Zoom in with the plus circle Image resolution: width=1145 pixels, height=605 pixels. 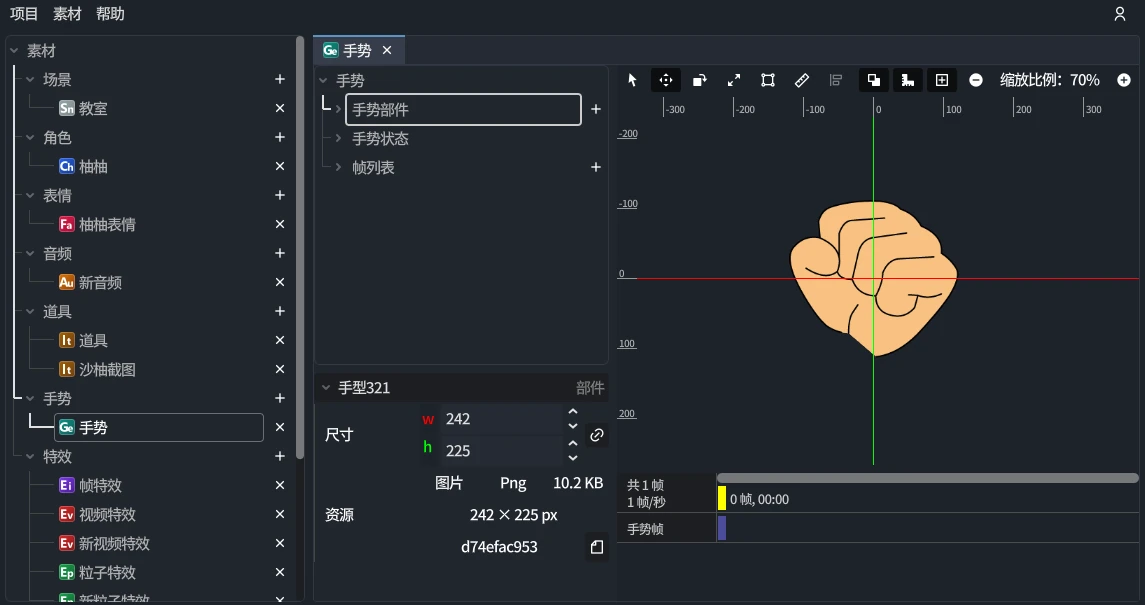(x=1124, y=80)
